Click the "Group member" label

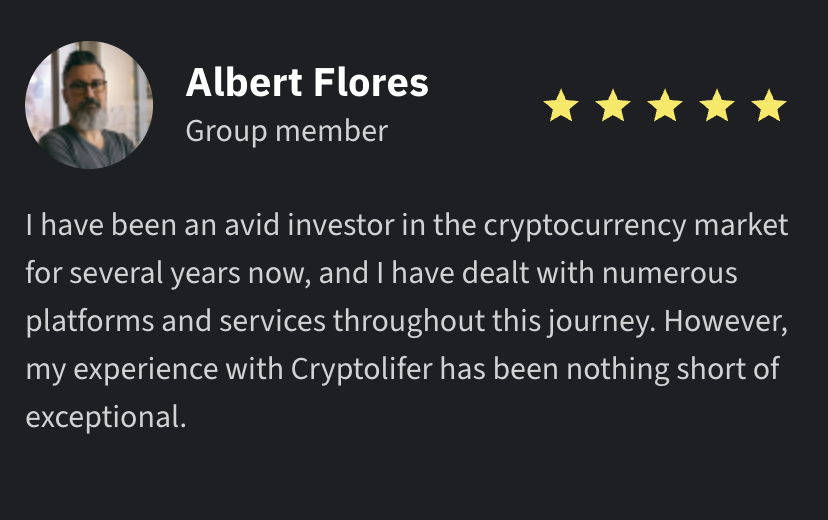tap(287, 131)
